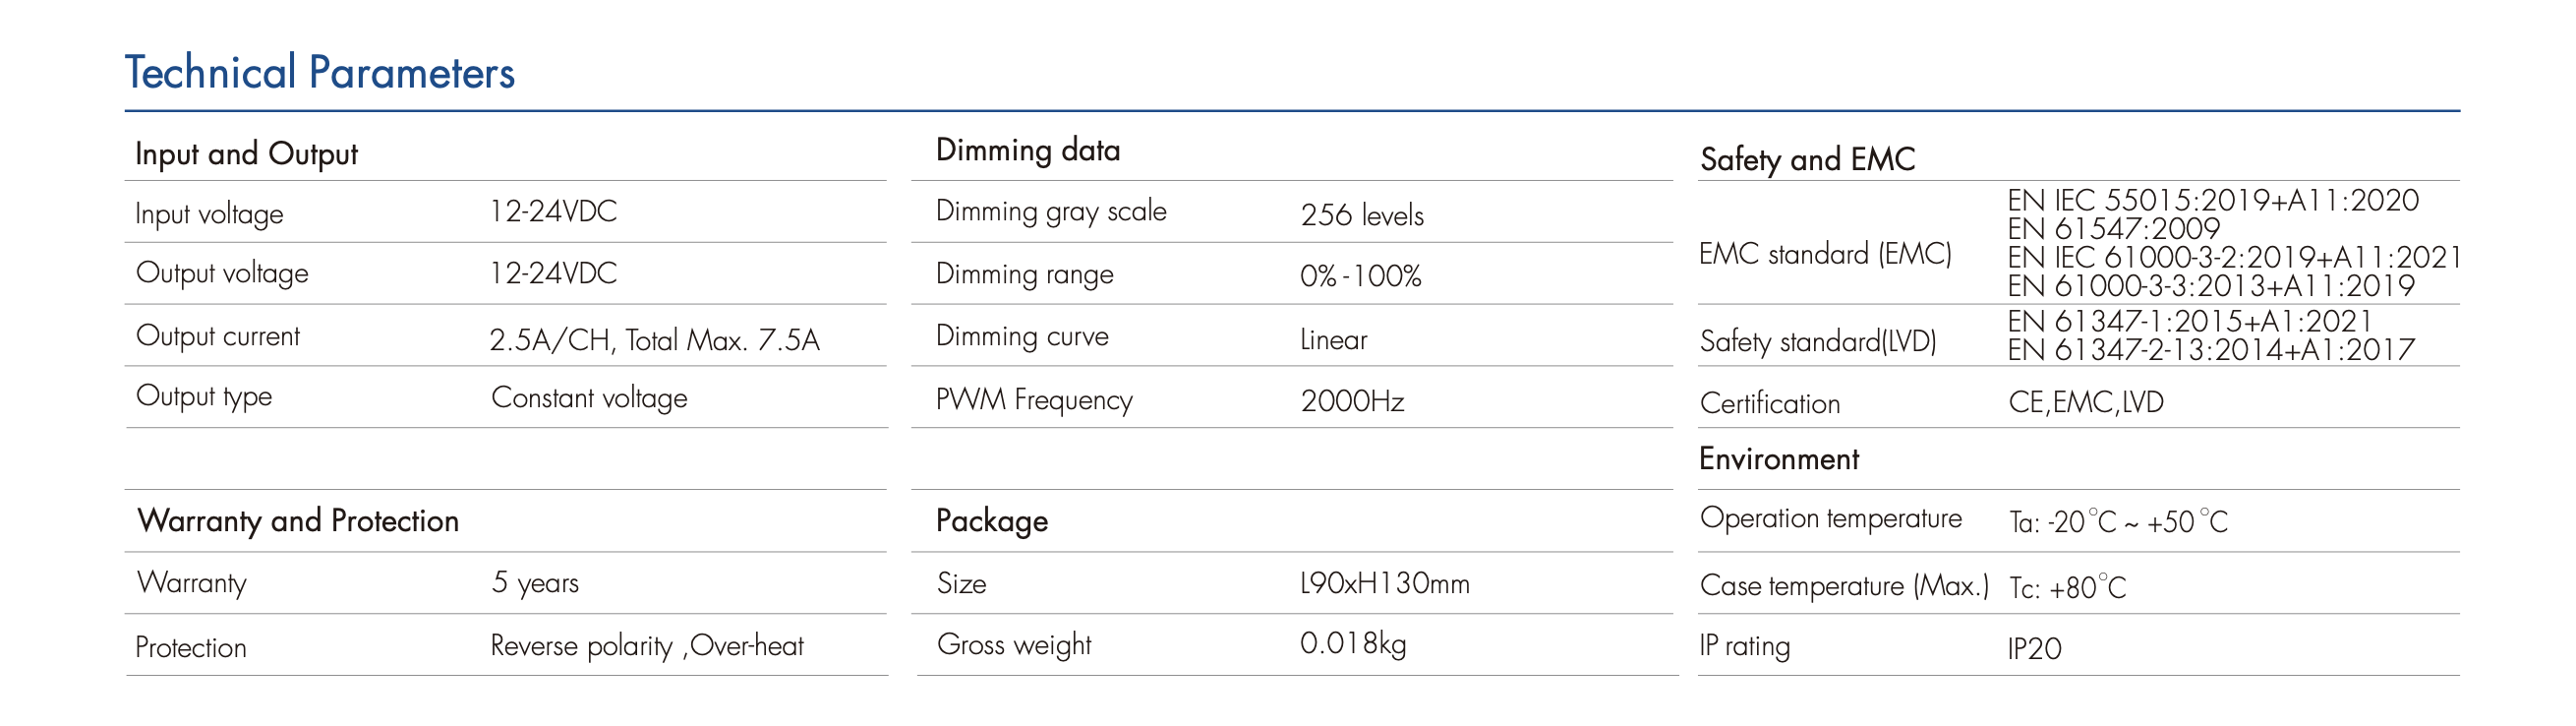Click the EMC standard (EMC) label
The height and width of the screenshot is (726, 2576).
tap(1825, 254)
